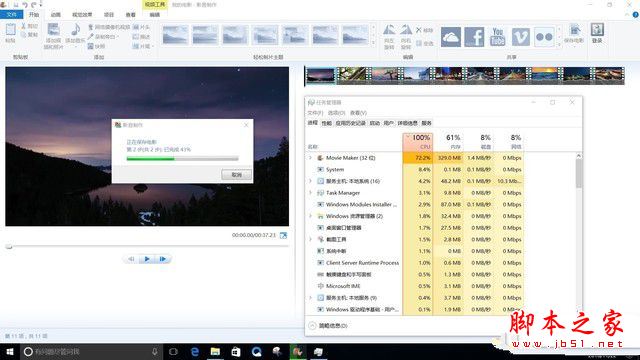Screen dimensions: 640x360
Task: Click the playback seek slider handle
Action: tap(9, 247)
